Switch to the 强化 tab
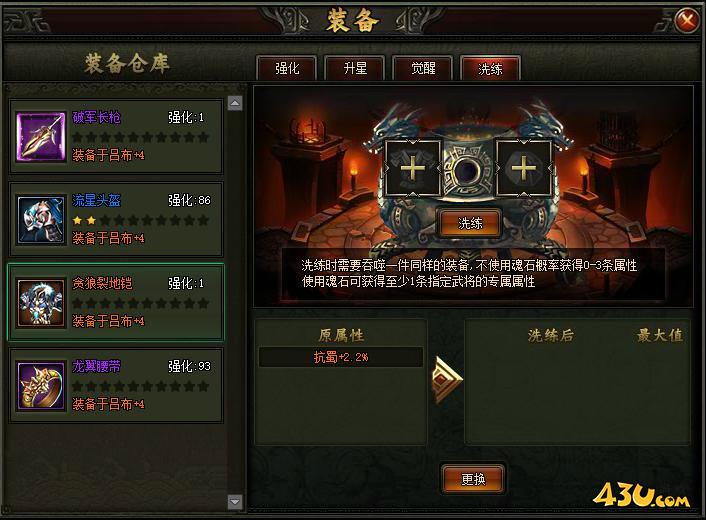The height and width of the screenshot is (520, 706). pyautogui.click(x=287, y=68)
